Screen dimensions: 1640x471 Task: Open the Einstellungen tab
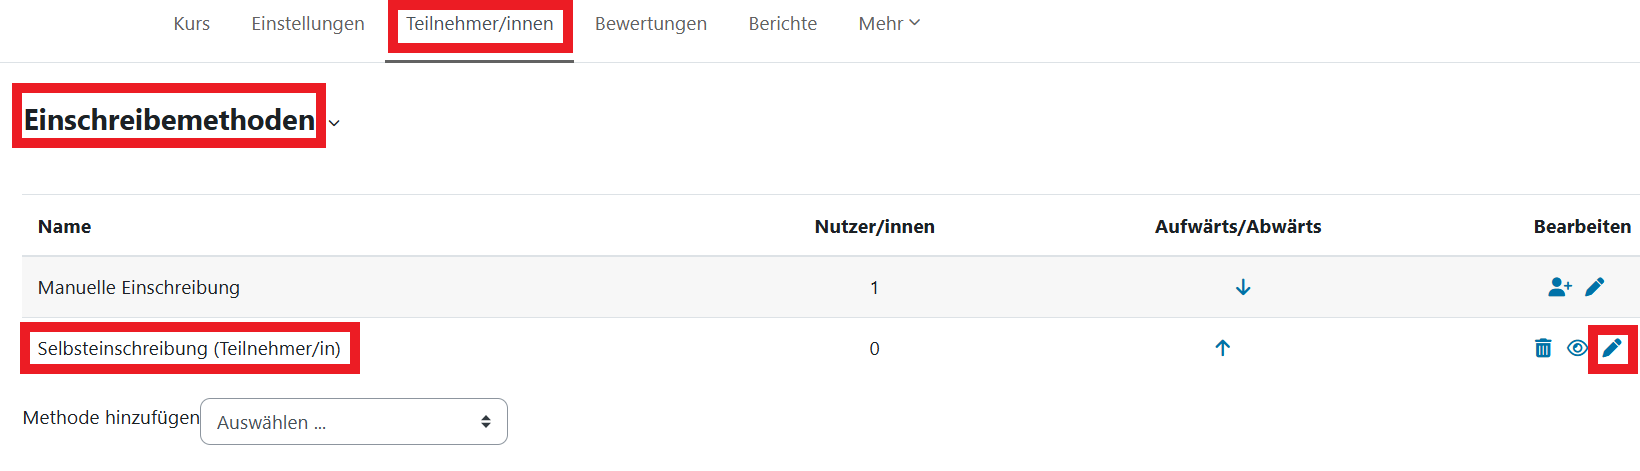(x=308, y=24)
